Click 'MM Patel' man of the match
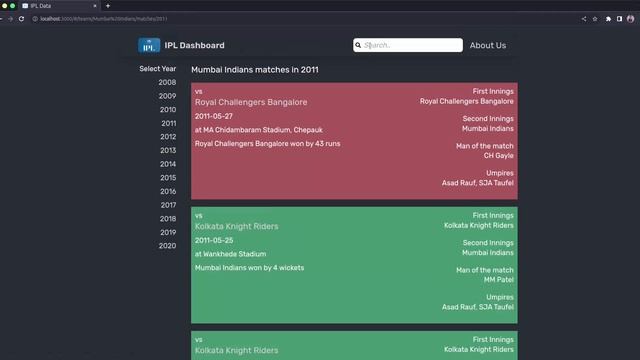640x360 pixels. coord(499,280)
